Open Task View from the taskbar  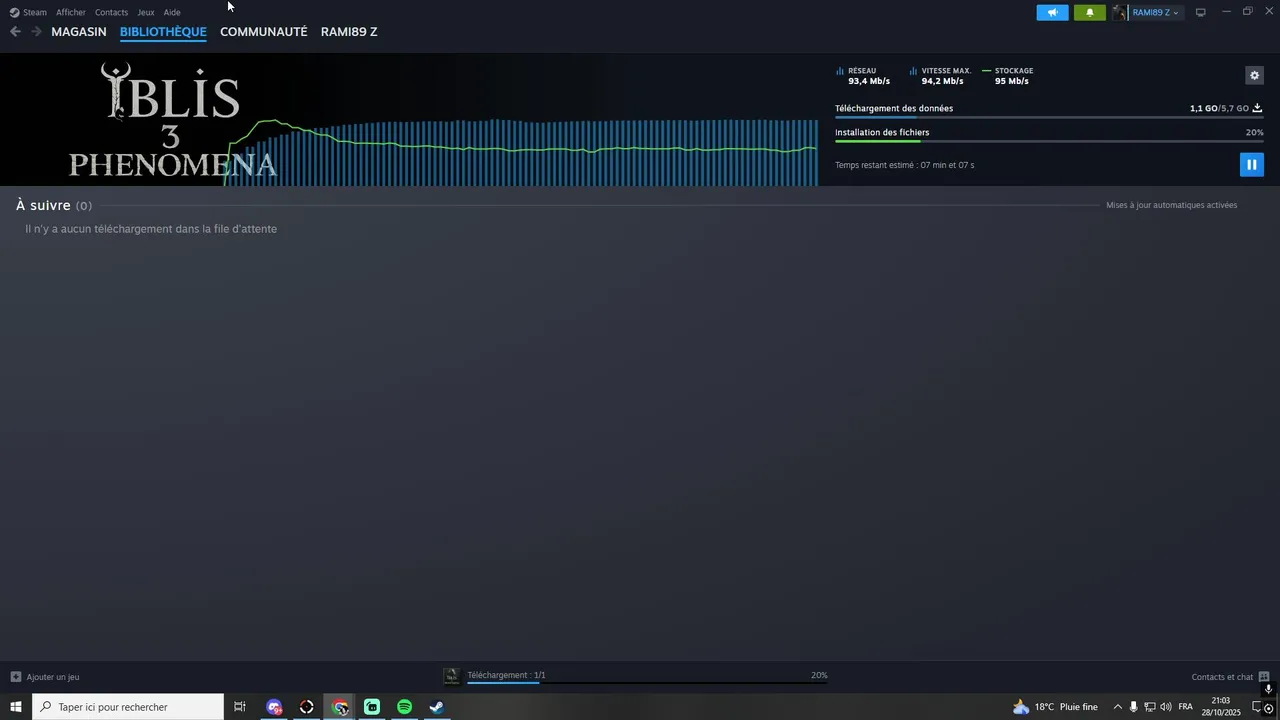pyautogui.click(x=240, y=707)
